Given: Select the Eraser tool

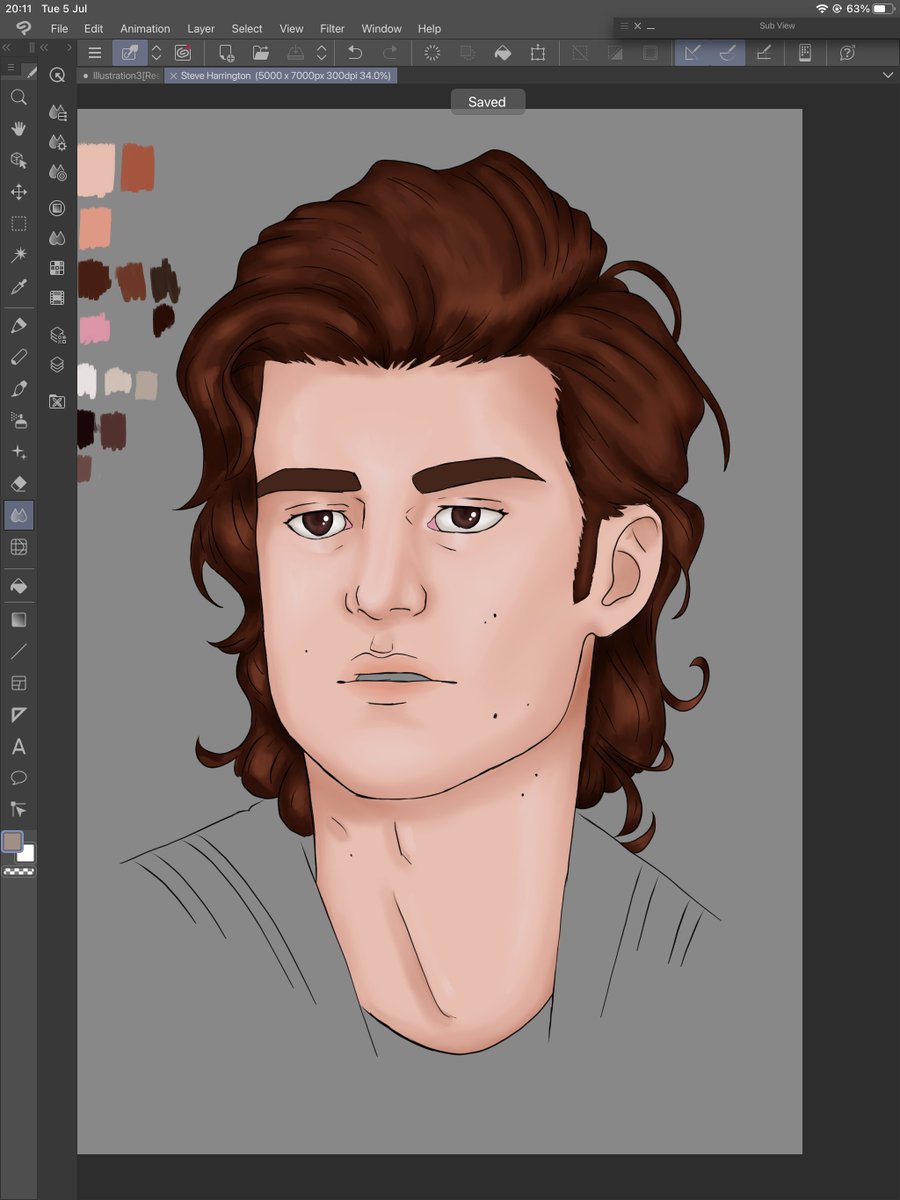Looking at the screenshot, I should pos(18,483).
